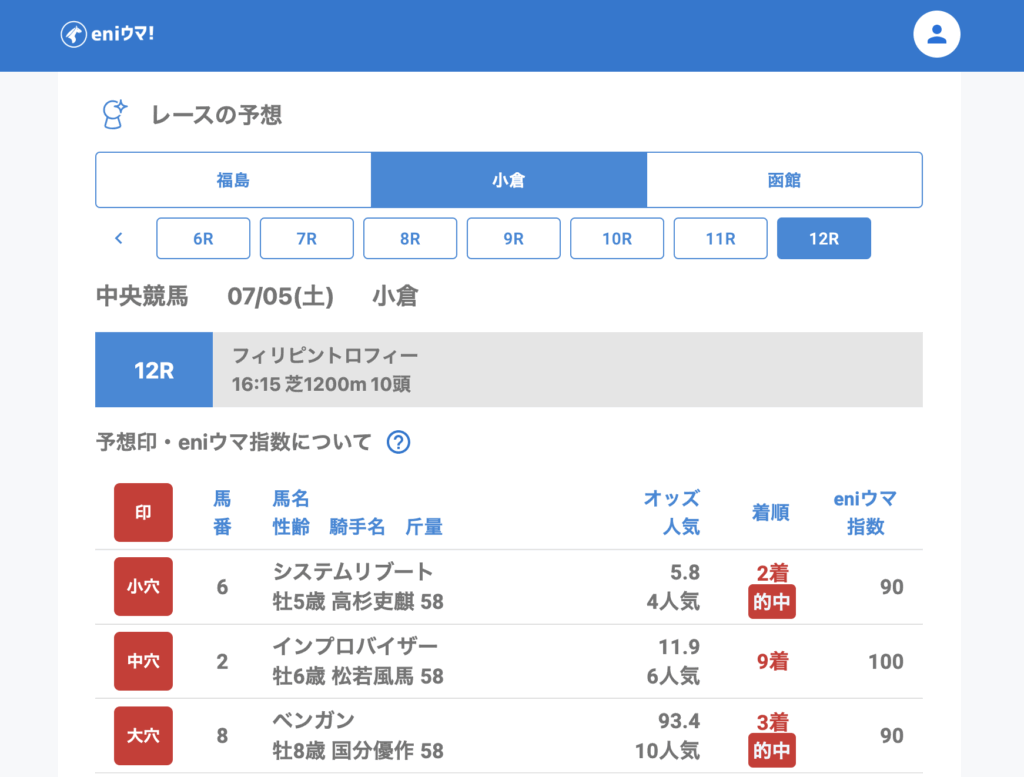
Task: Select race 10R
Action: tap(617, 238)
